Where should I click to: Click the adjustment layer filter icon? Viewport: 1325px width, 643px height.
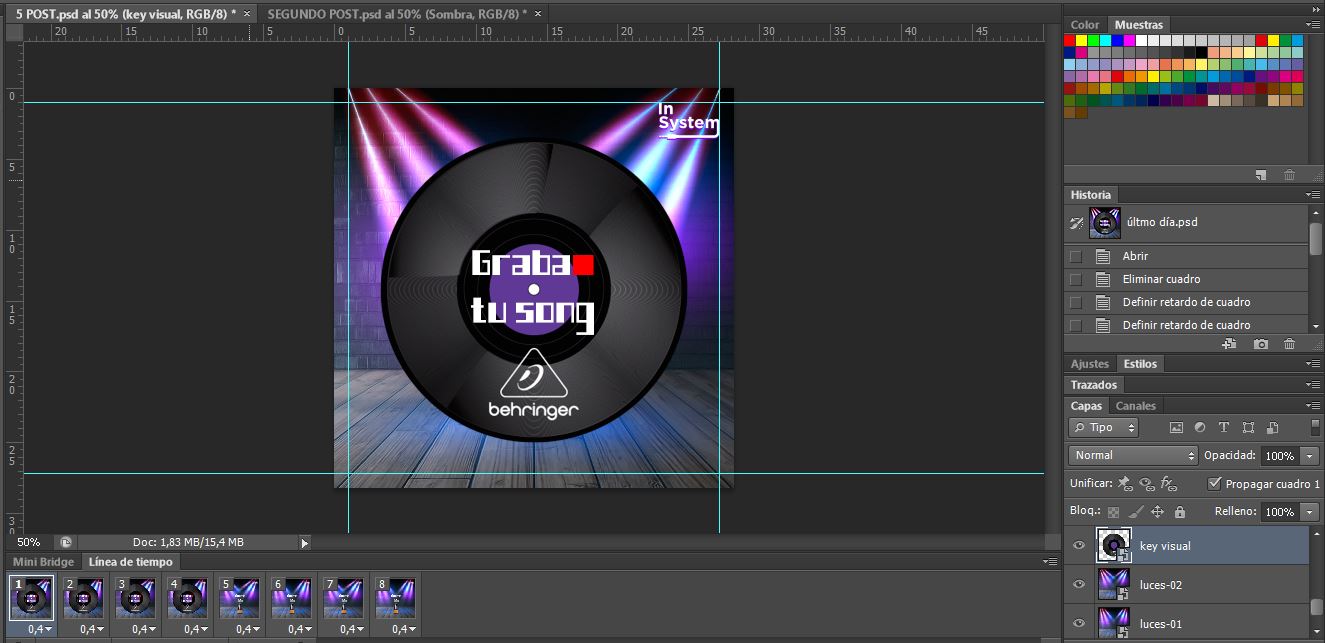1200,427
